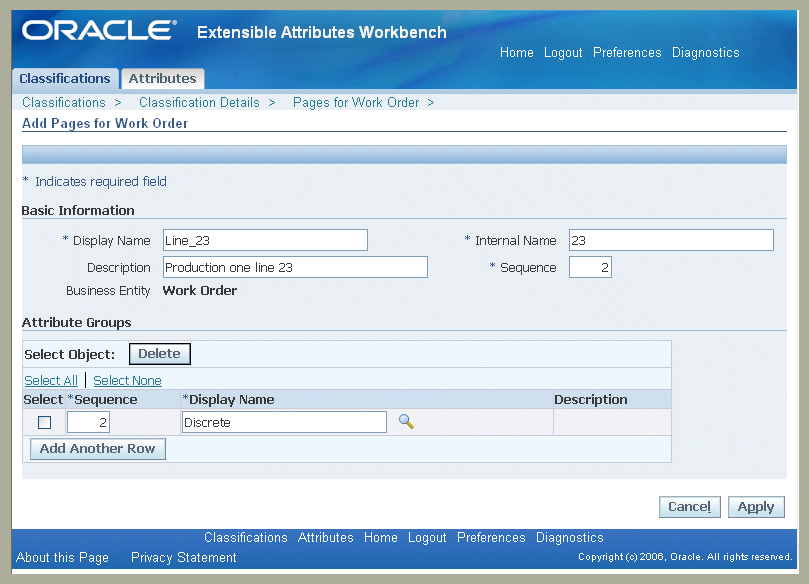Open Privacy Statement link

tap(184, 558)
